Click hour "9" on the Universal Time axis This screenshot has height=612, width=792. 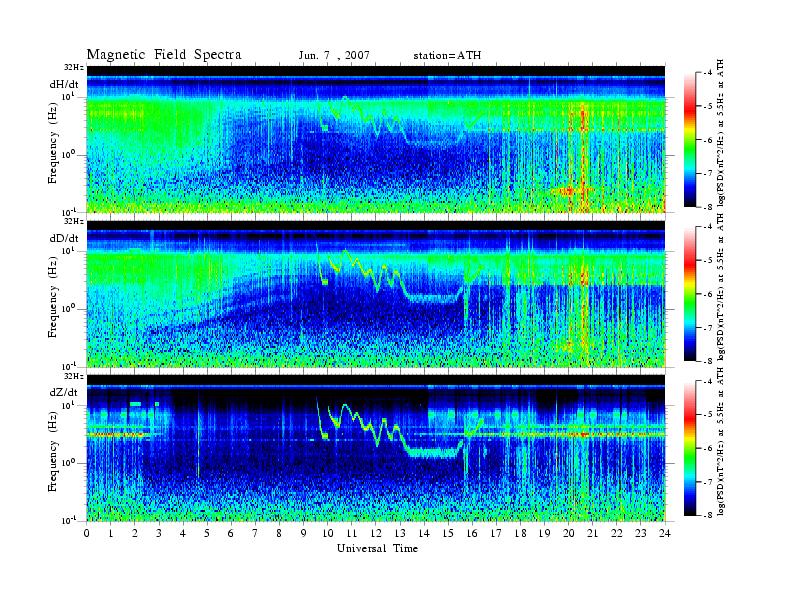pos(304,534)
